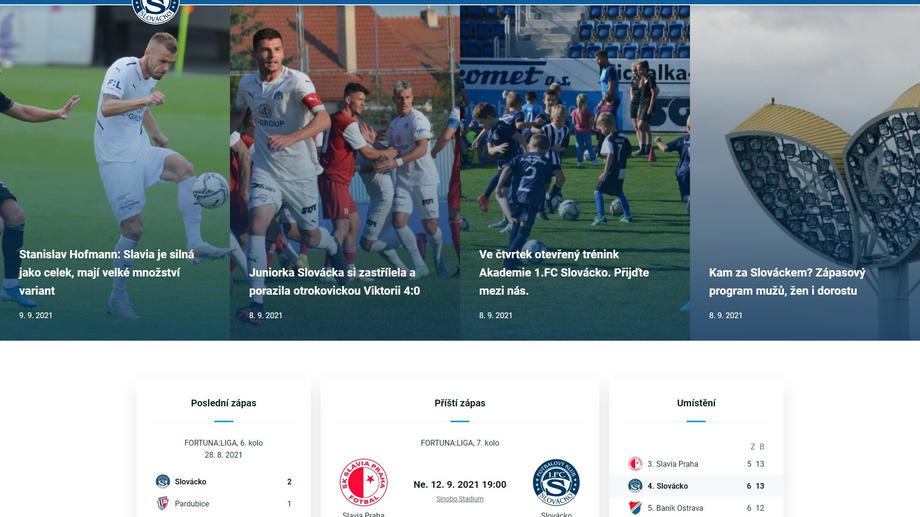Screen dimensions: 920x517
Task: Click the Sinobo Stadium venue link
Action: [x=460, y=499]
